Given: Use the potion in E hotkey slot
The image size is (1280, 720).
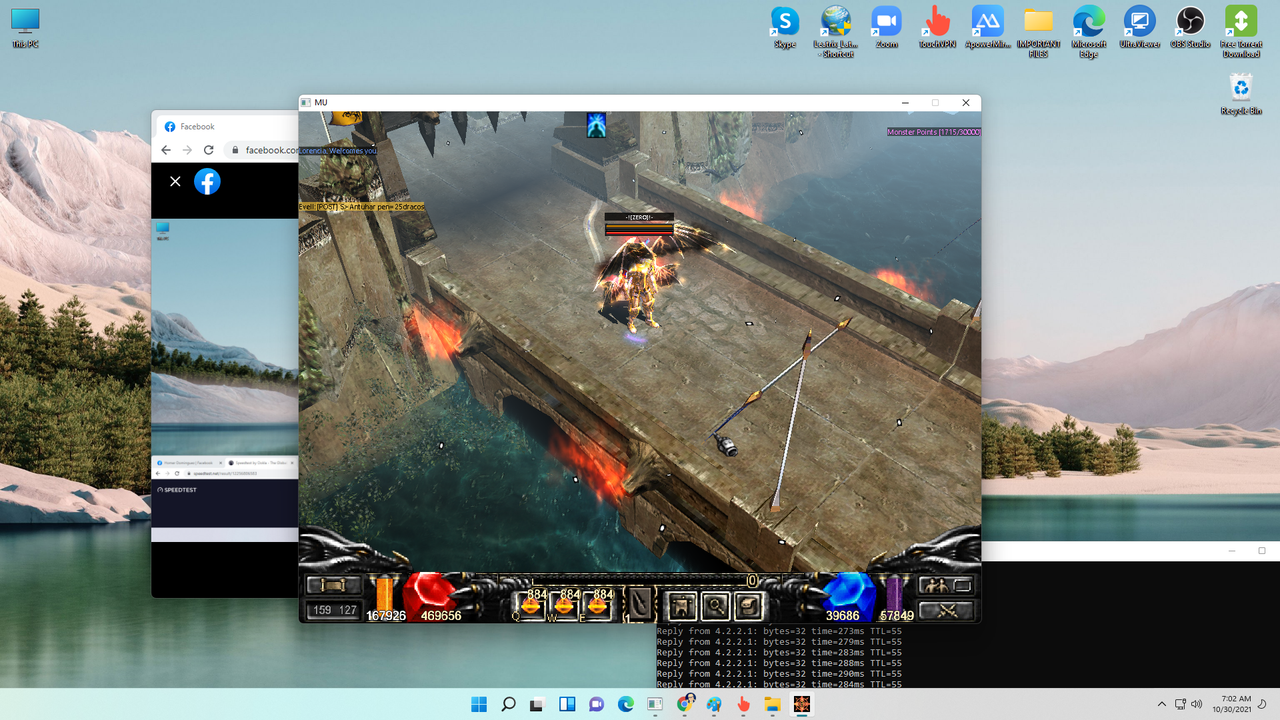Looking at the screenshot, I should pyautogui.click(x=598, y=604).
